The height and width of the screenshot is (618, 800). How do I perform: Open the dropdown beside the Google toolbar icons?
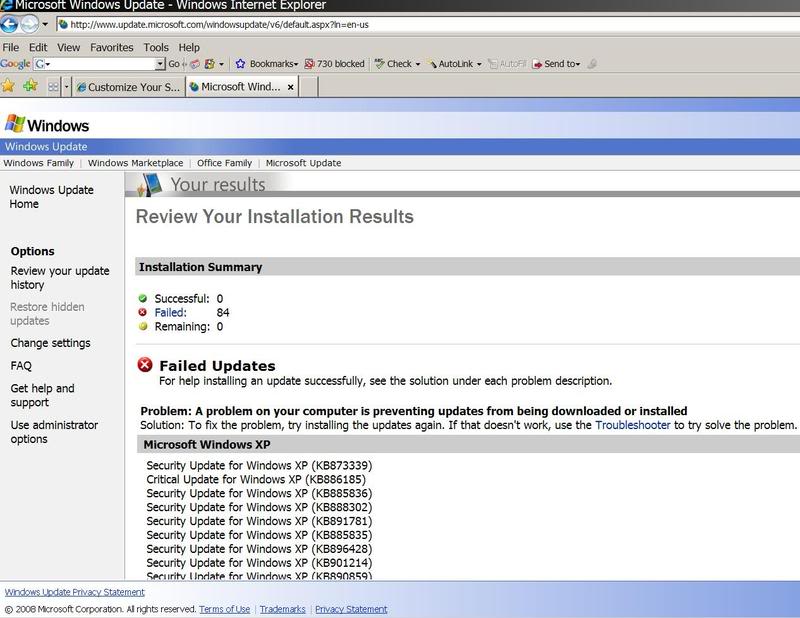click(221, 64)
